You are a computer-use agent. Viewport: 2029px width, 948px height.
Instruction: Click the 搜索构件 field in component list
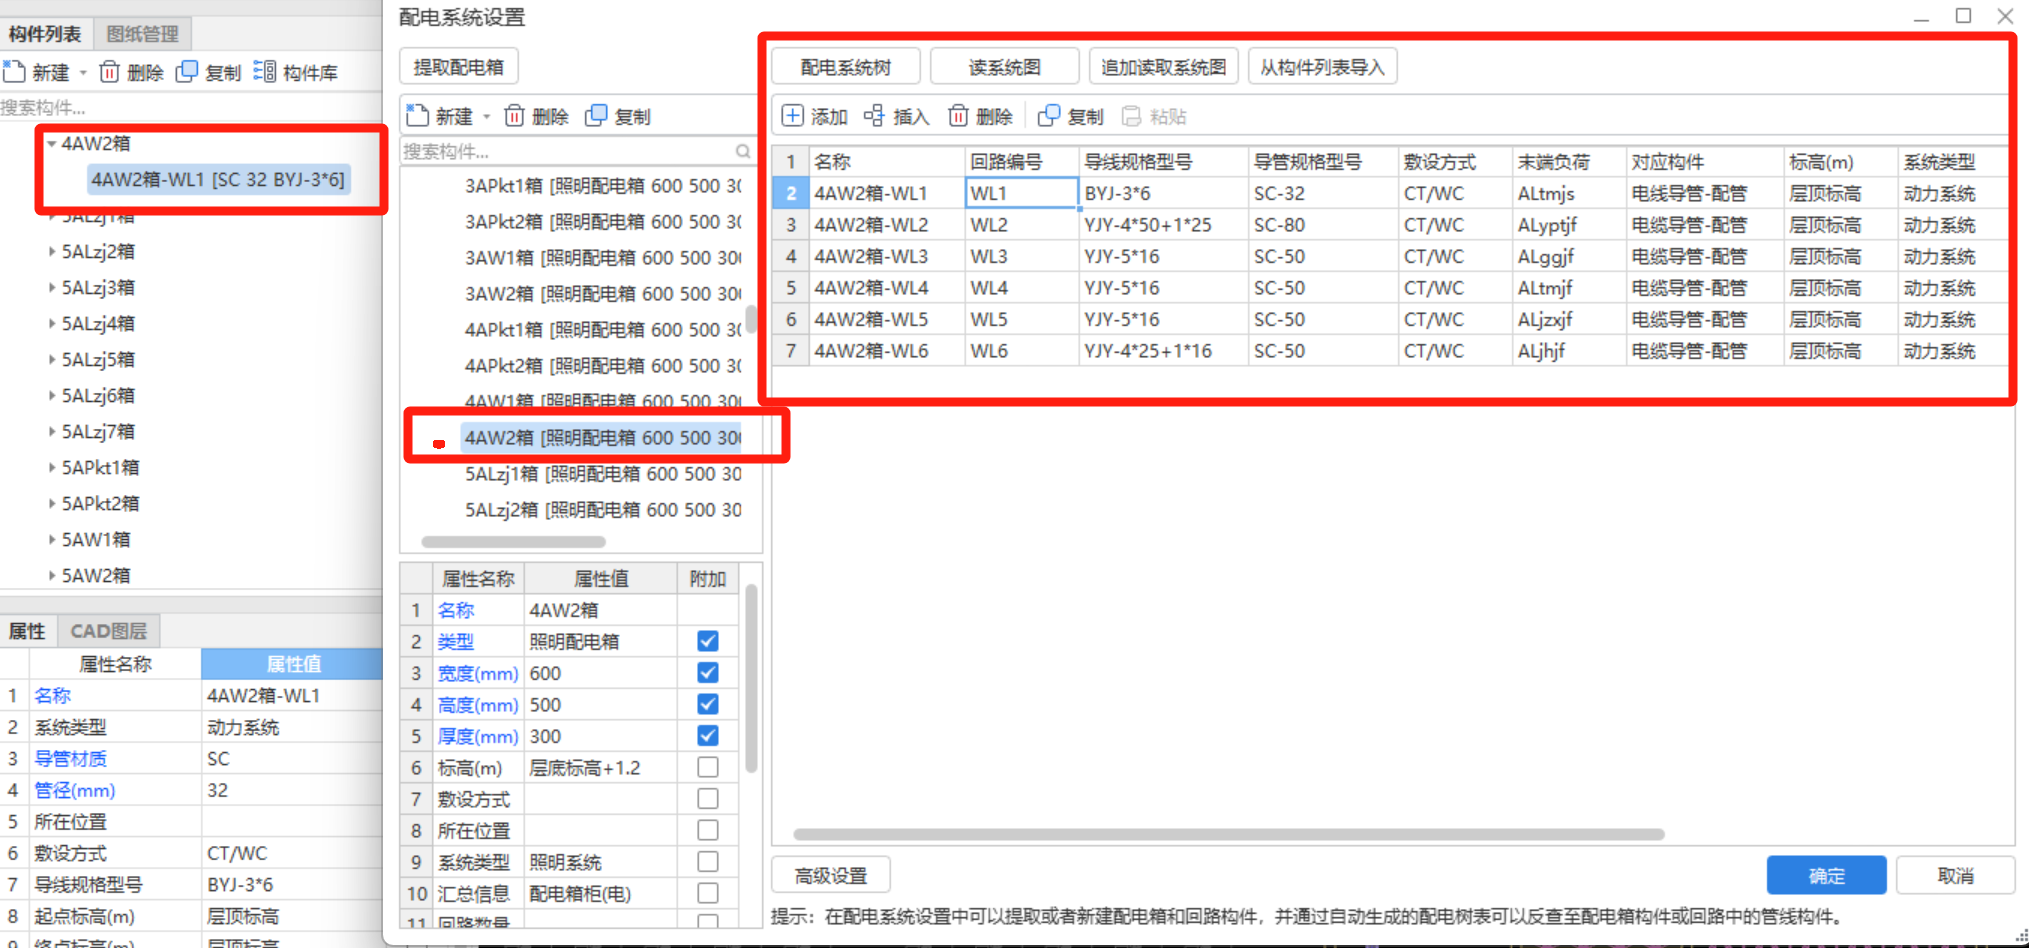(190, 107)
